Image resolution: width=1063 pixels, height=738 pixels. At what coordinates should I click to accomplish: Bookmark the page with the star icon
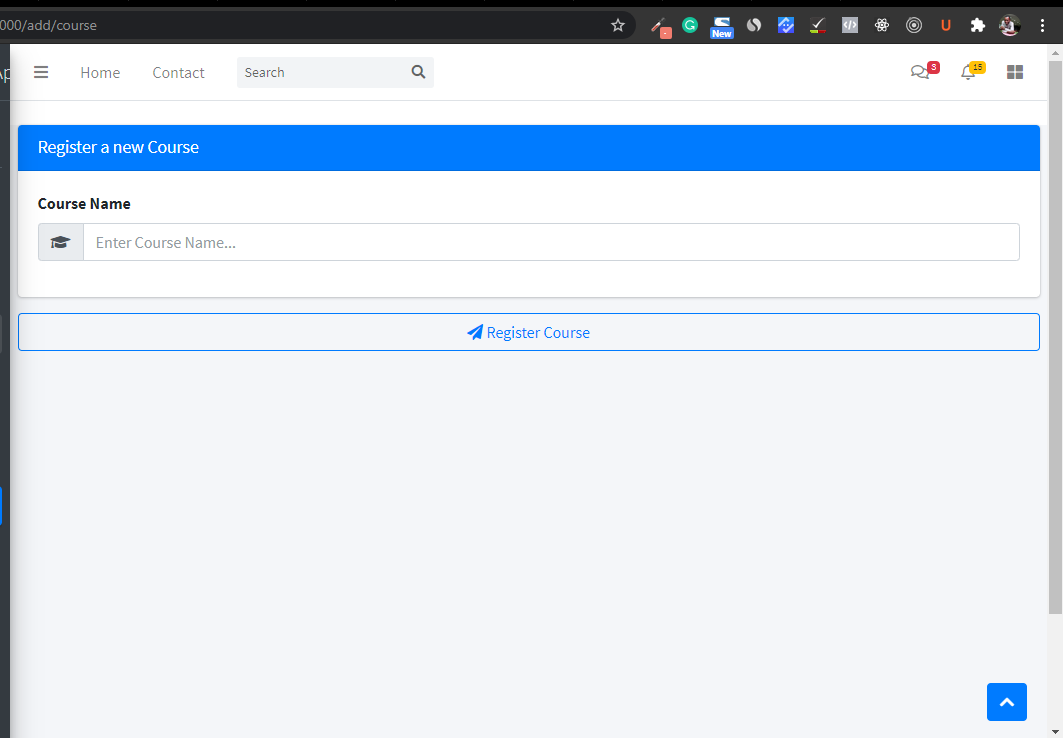coord(617,25)
